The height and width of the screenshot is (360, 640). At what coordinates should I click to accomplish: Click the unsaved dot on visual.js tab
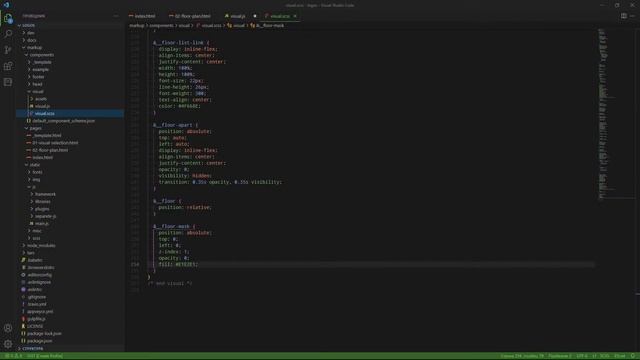click(255, 16)
